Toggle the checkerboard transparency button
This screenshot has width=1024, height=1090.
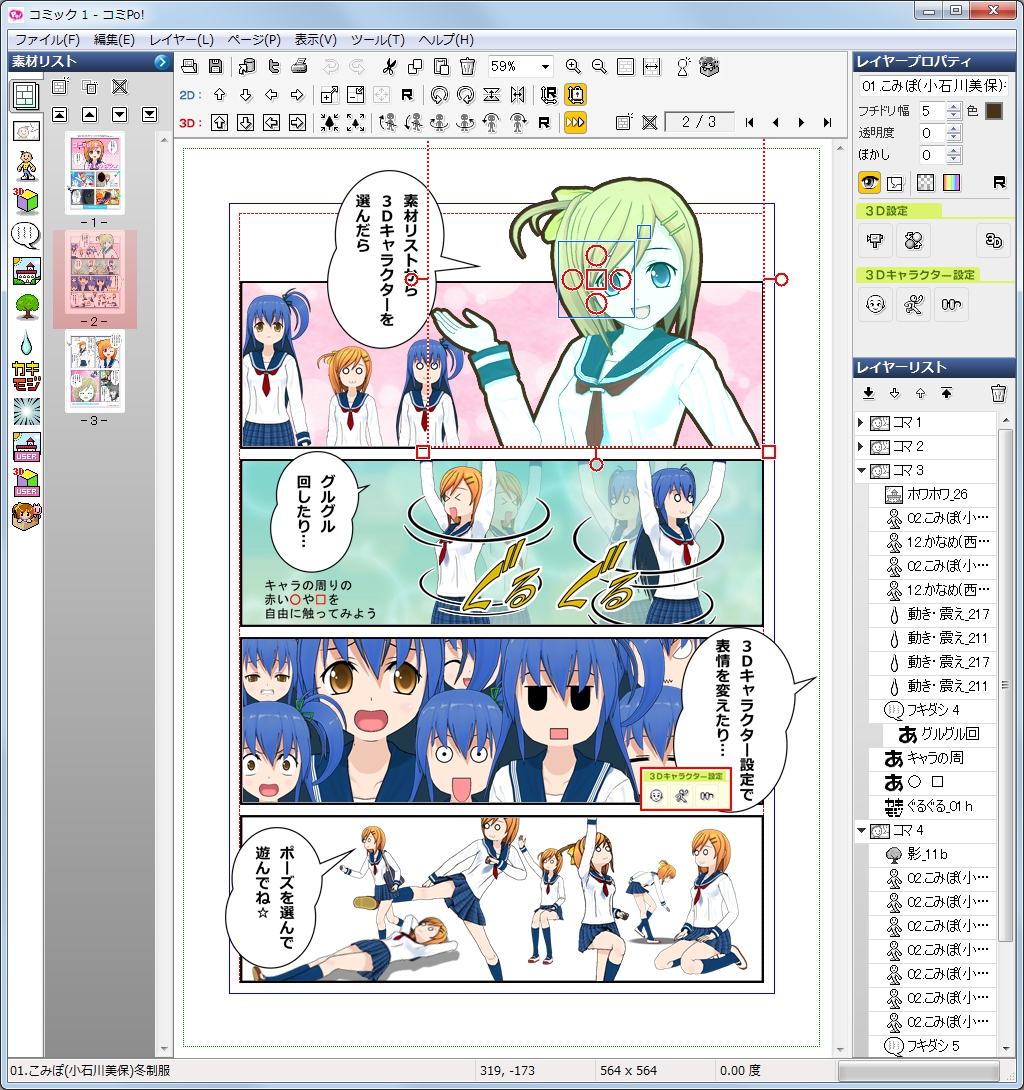click(x=926, y=183)
